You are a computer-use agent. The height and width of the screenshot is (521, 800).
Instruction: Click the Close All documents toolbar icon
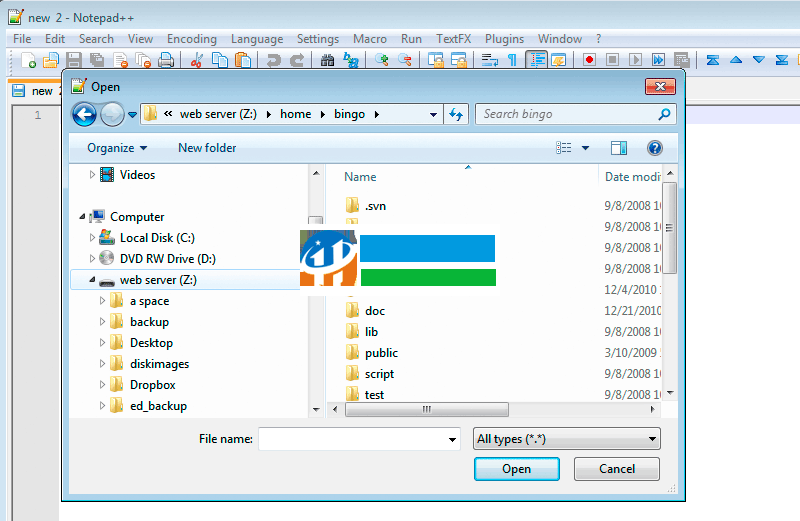[x=143, y=60]
